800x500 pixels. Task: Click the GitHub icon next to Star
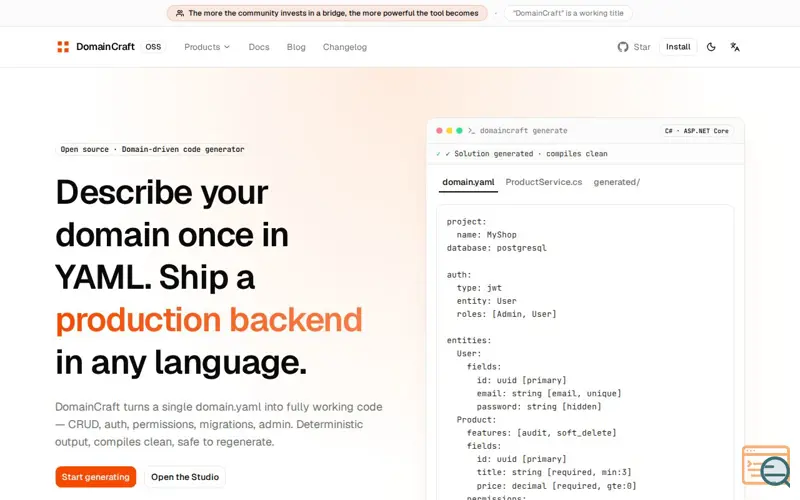tap(622, 47)
